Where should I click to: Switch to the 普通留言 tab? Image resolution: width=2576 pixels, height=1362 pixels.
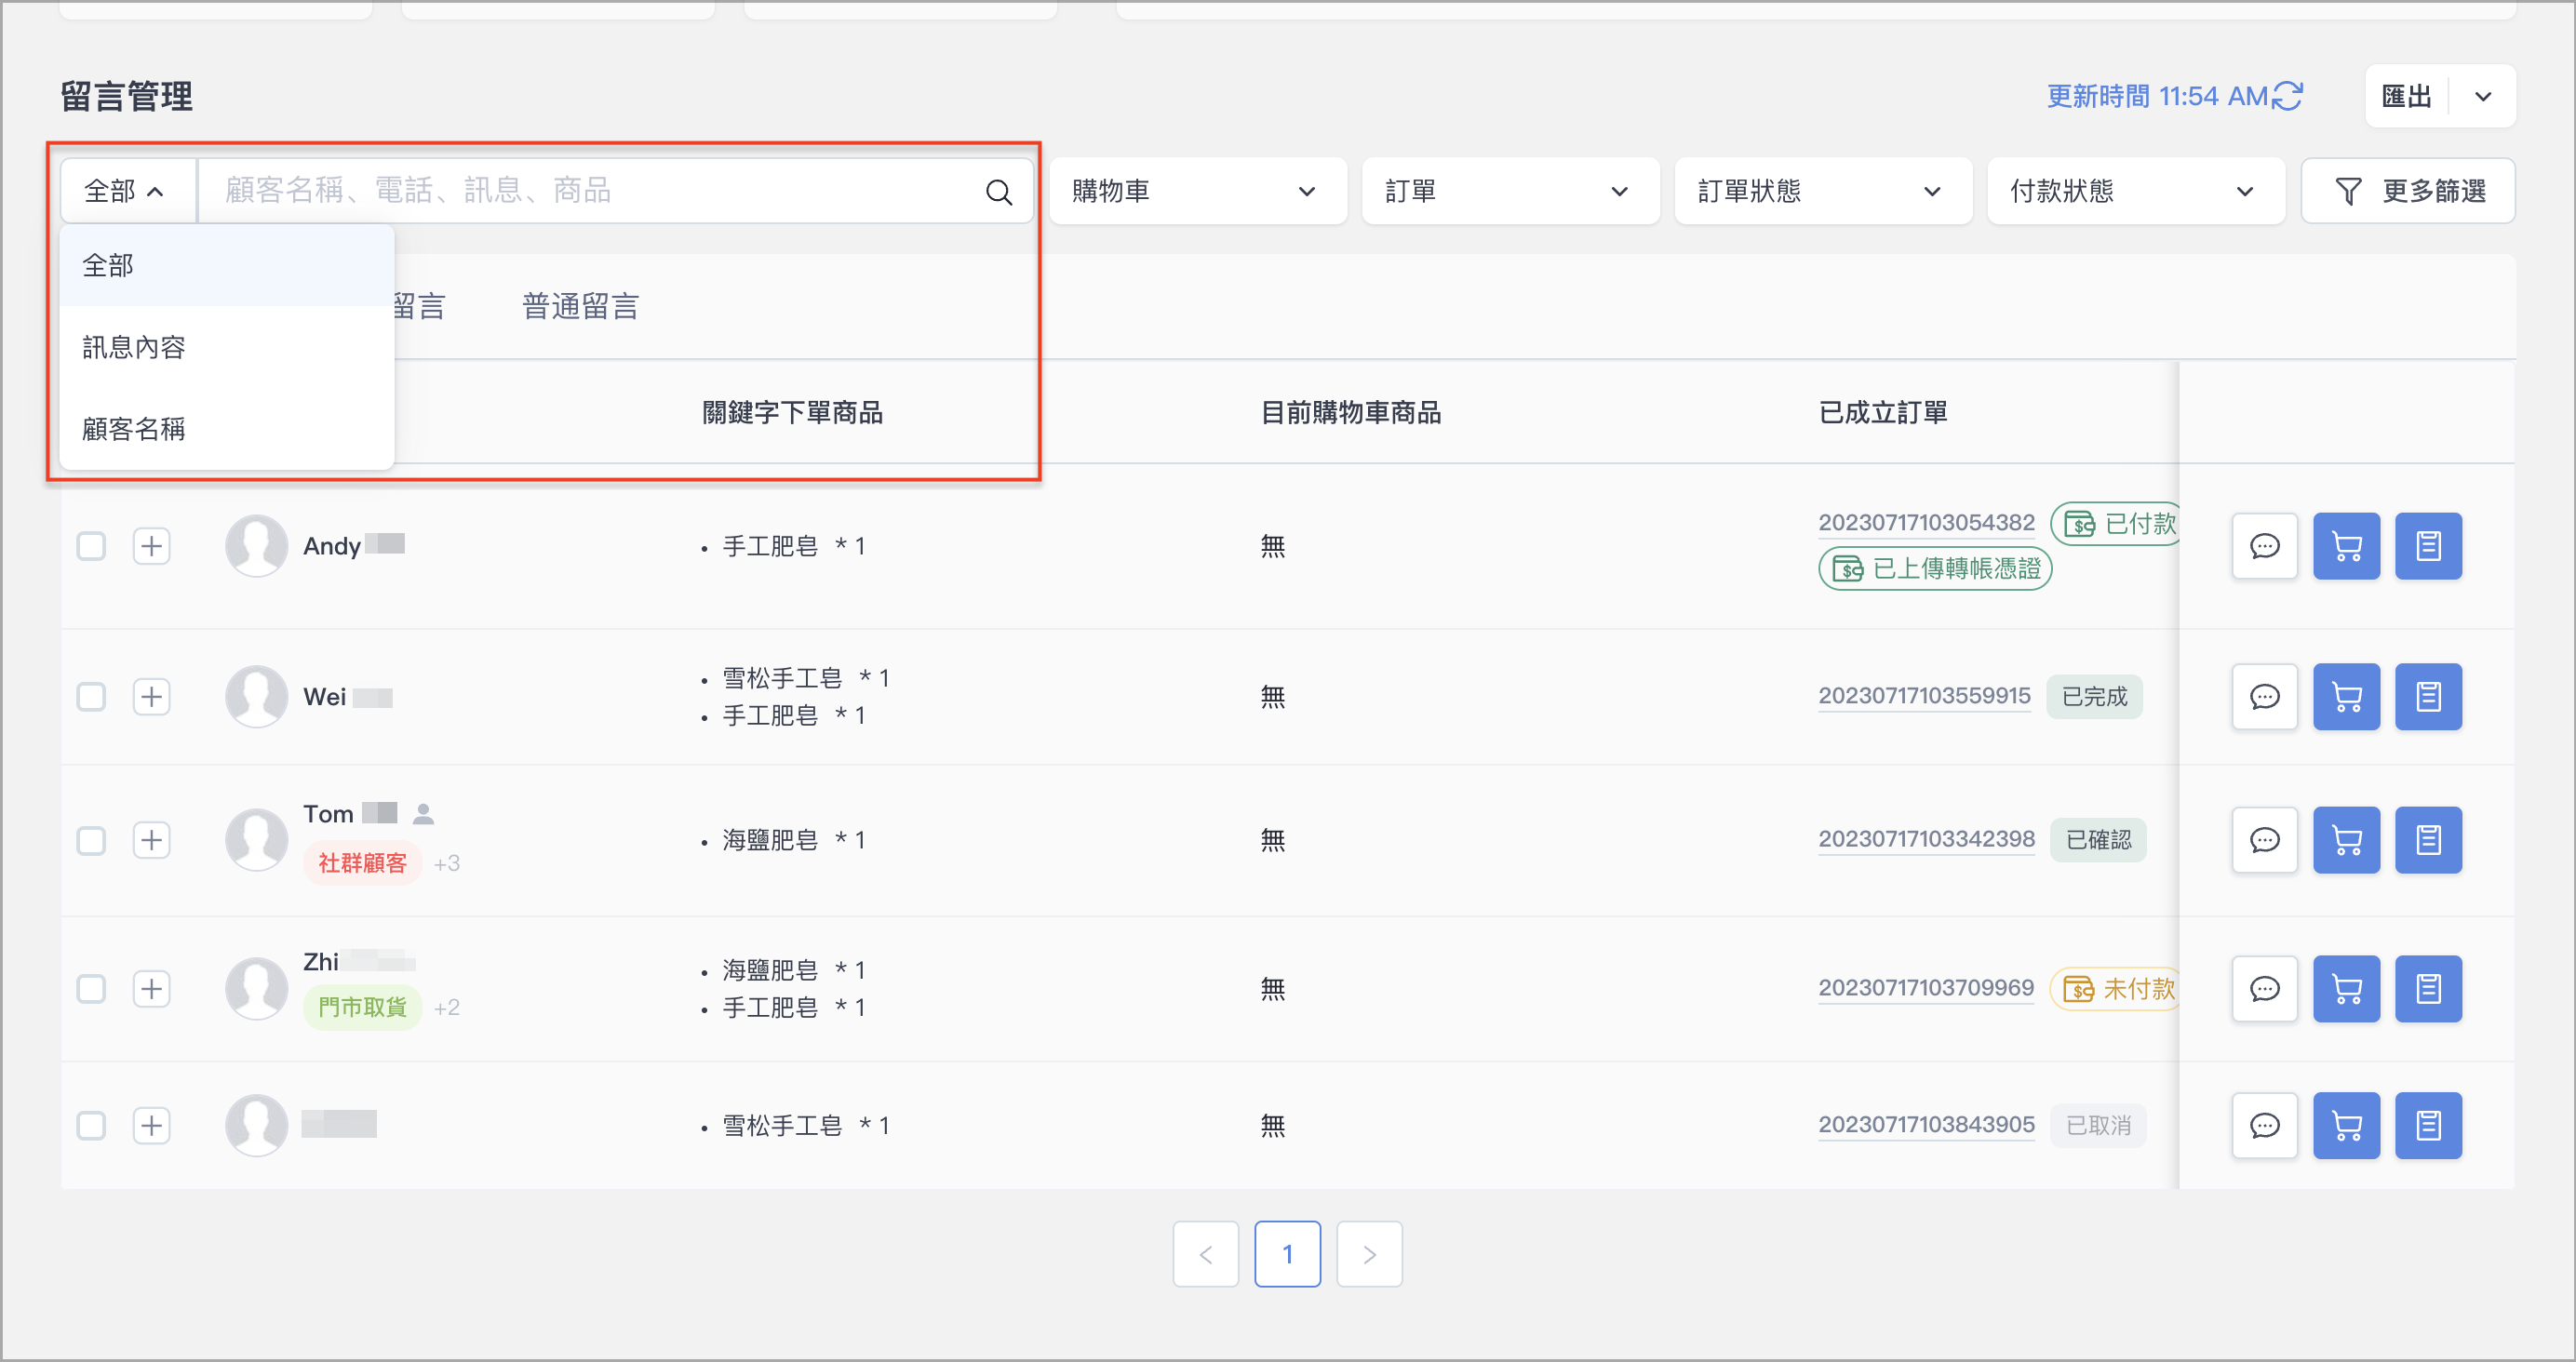(x=580, y=306)
